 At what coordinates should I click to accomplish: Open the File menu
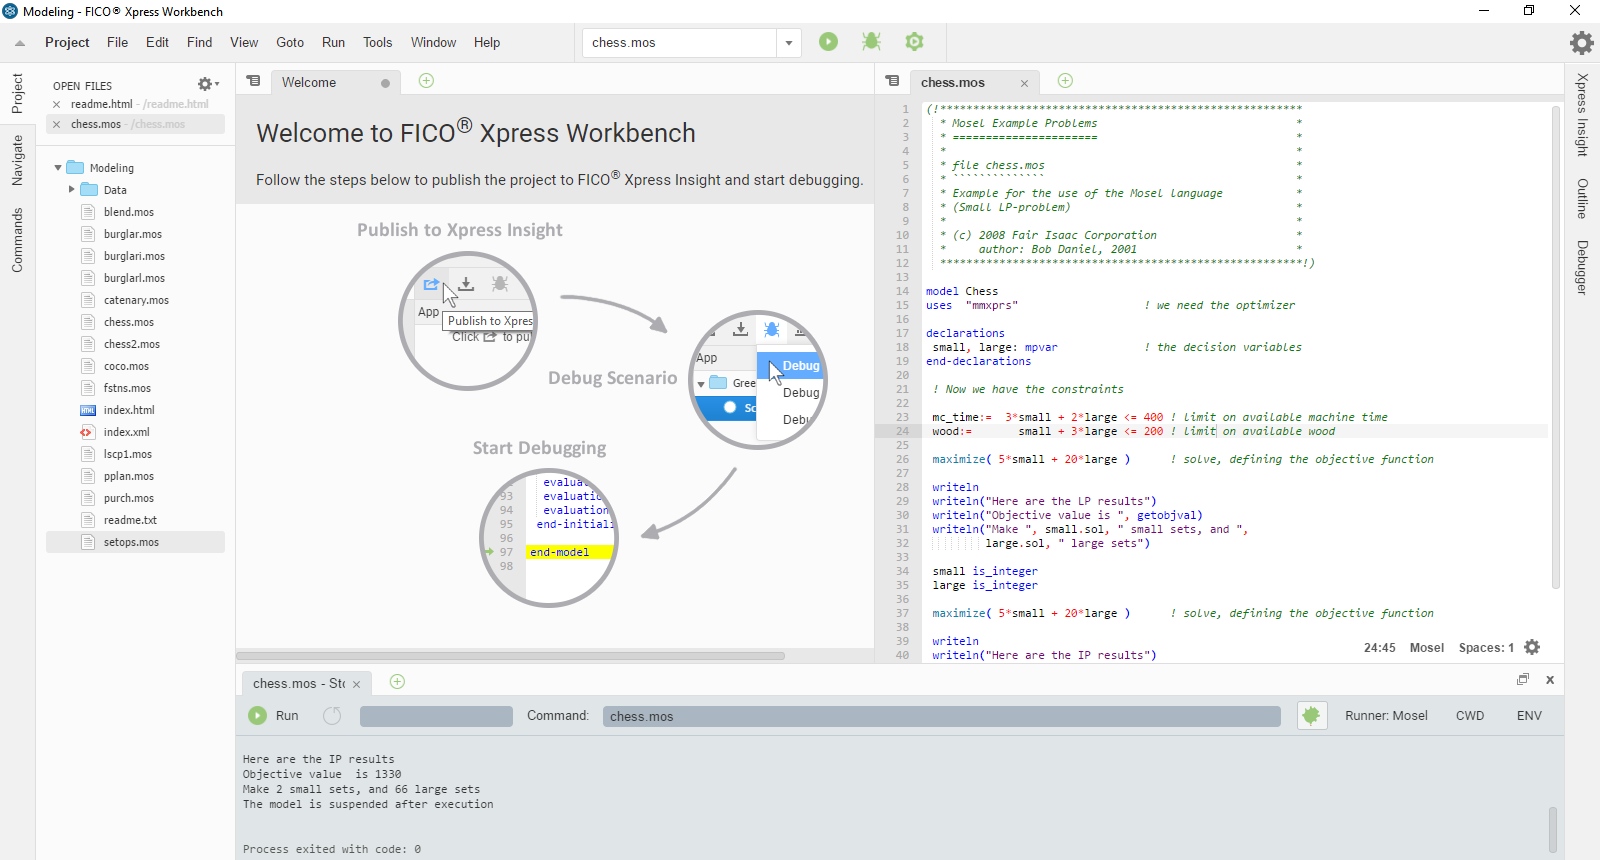(x=117, y=42)
